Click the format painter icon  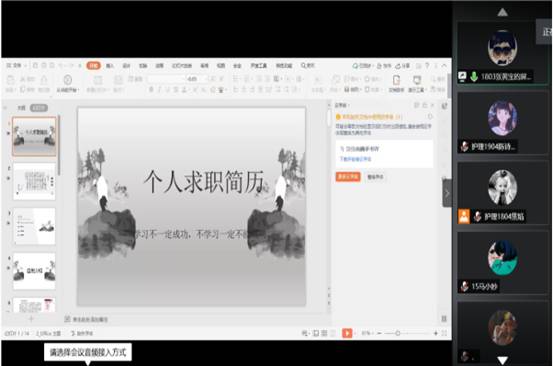(44, 80)
